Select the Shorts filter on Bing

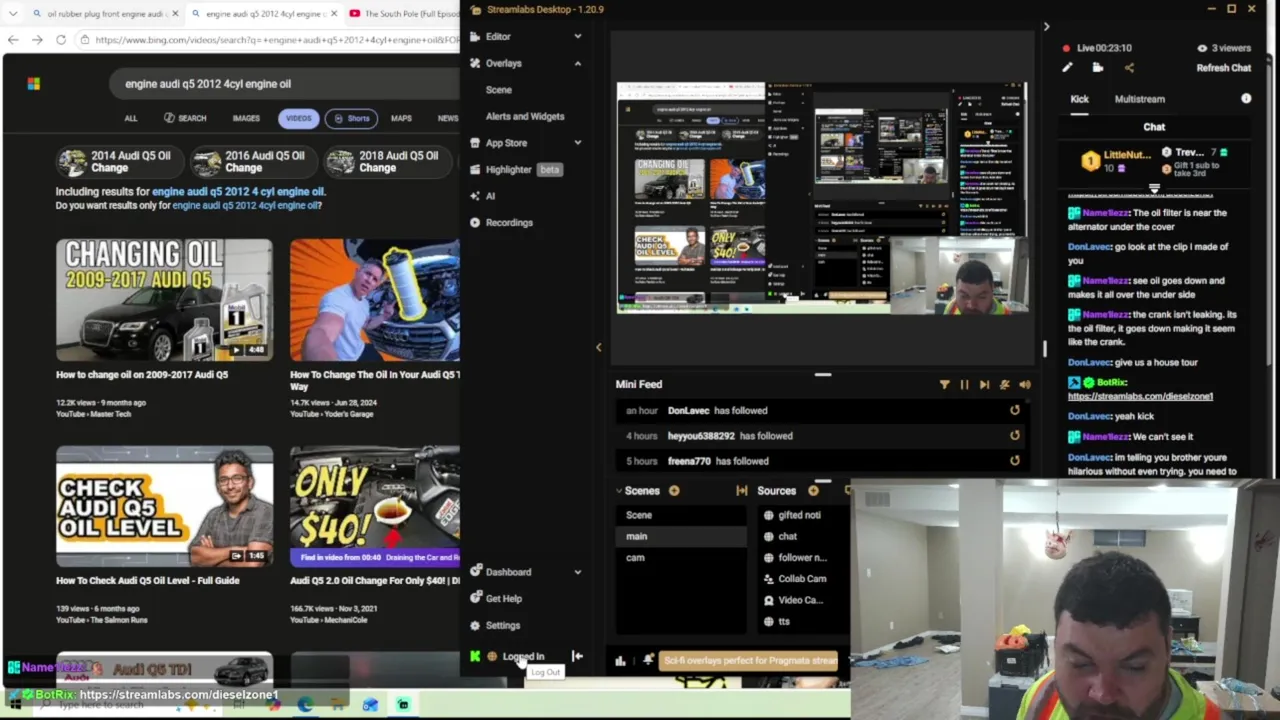[351, 118]
